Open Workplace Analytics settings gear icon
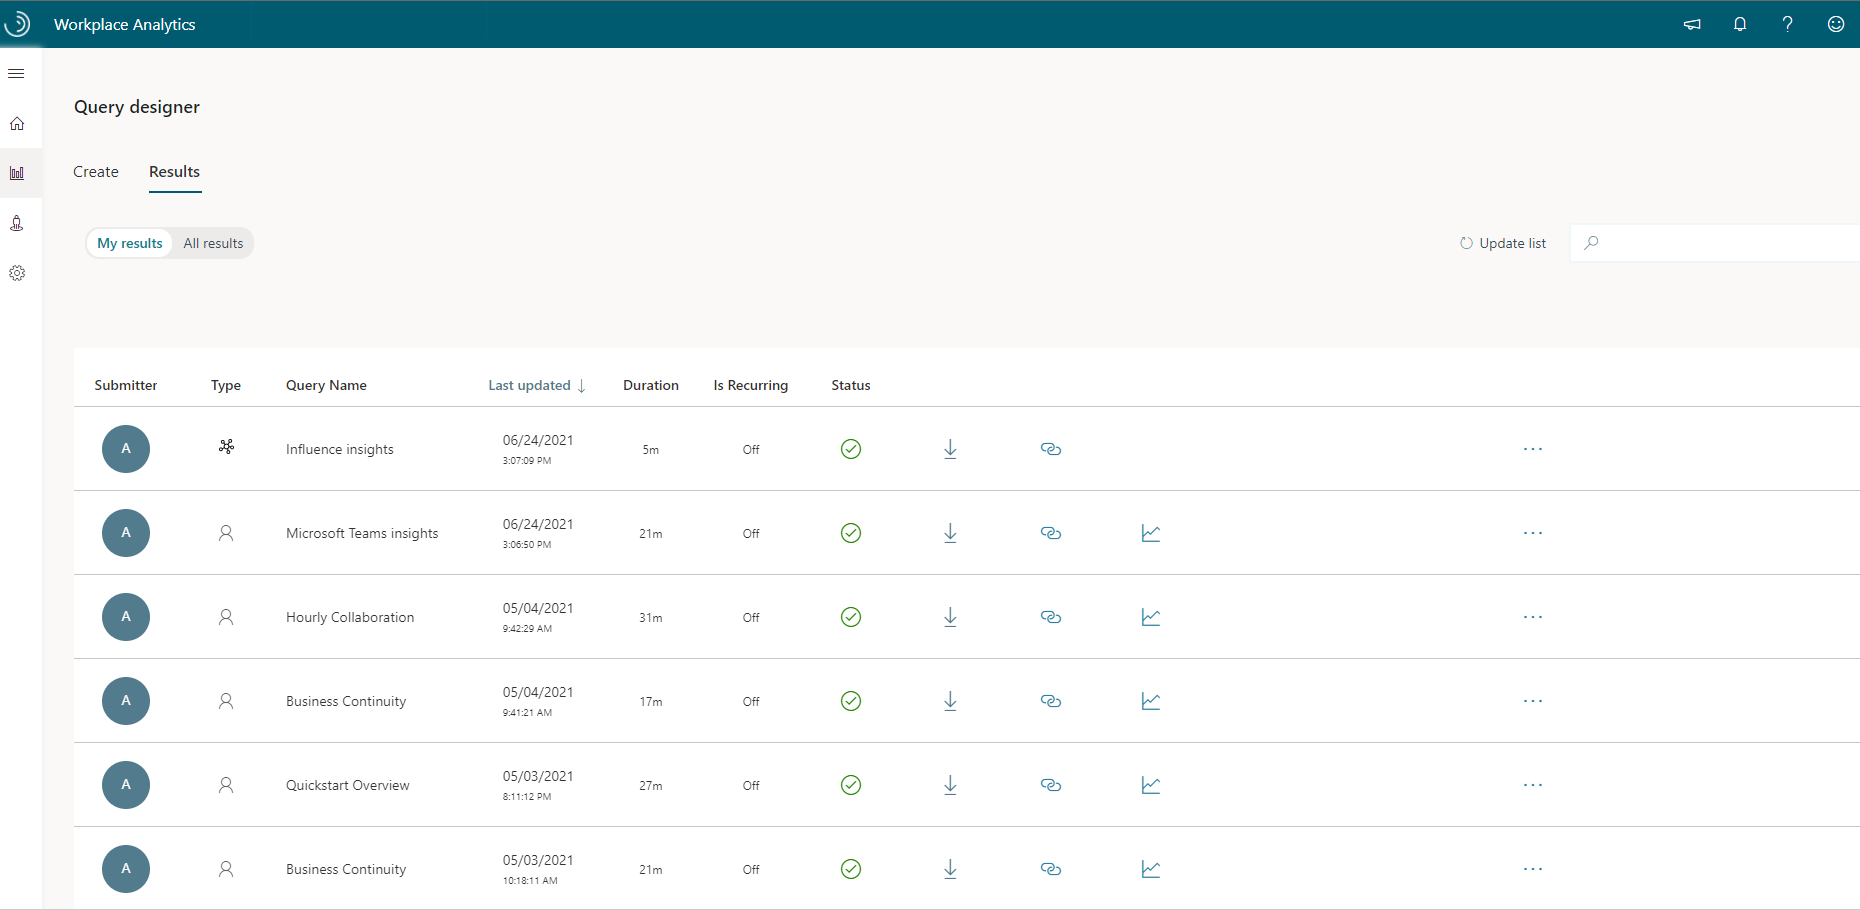This screenshot has width=1860, height=910. pos(17,272)
